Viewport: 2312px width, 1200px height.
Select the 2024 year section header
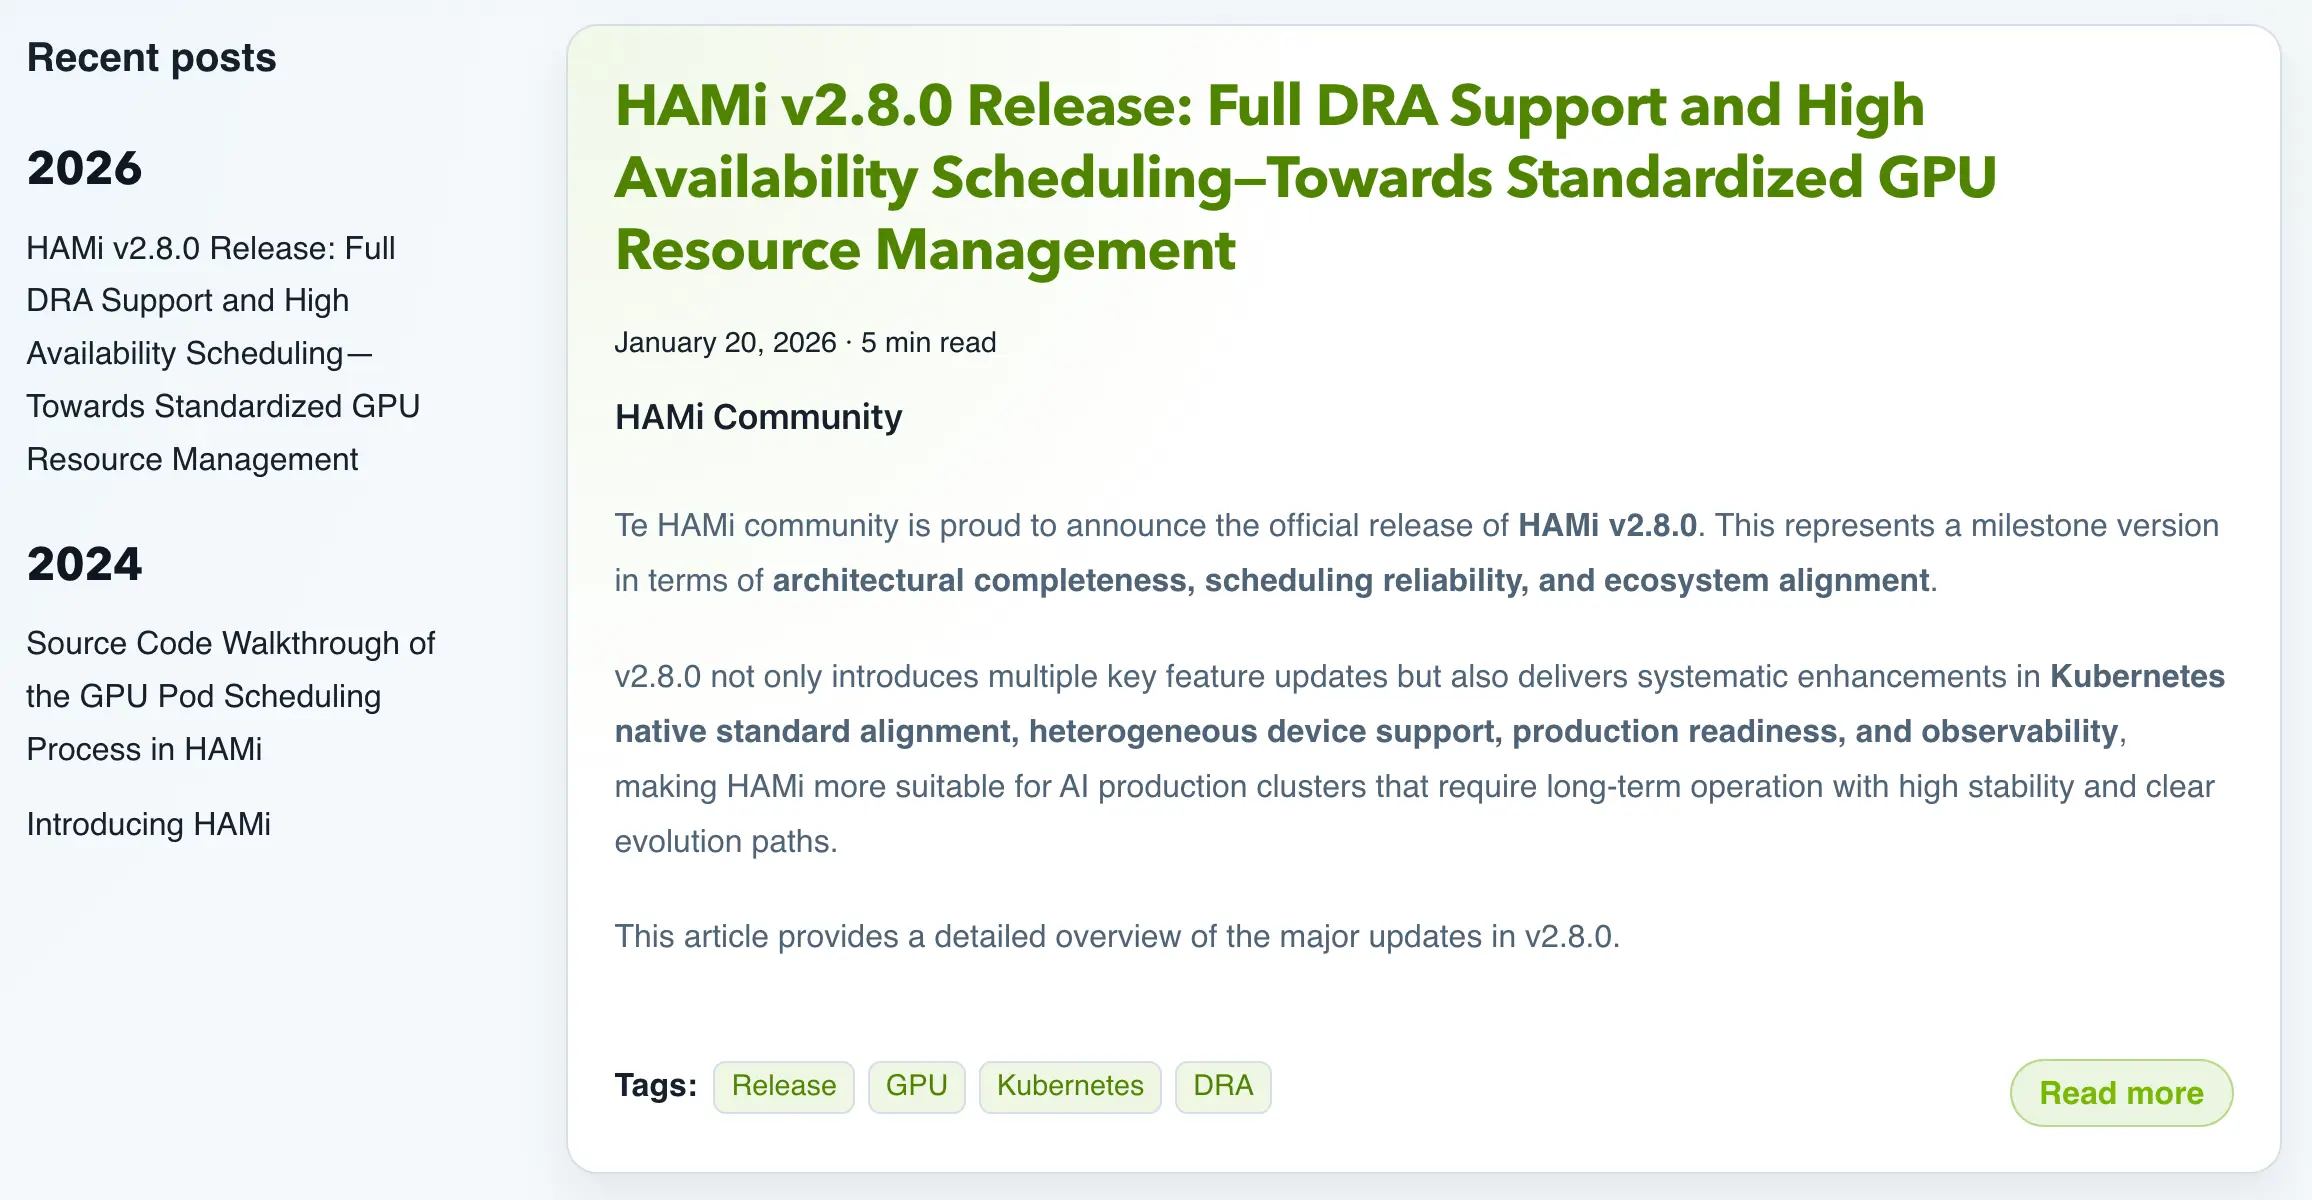pyautogui.click(x=84, y=563)
